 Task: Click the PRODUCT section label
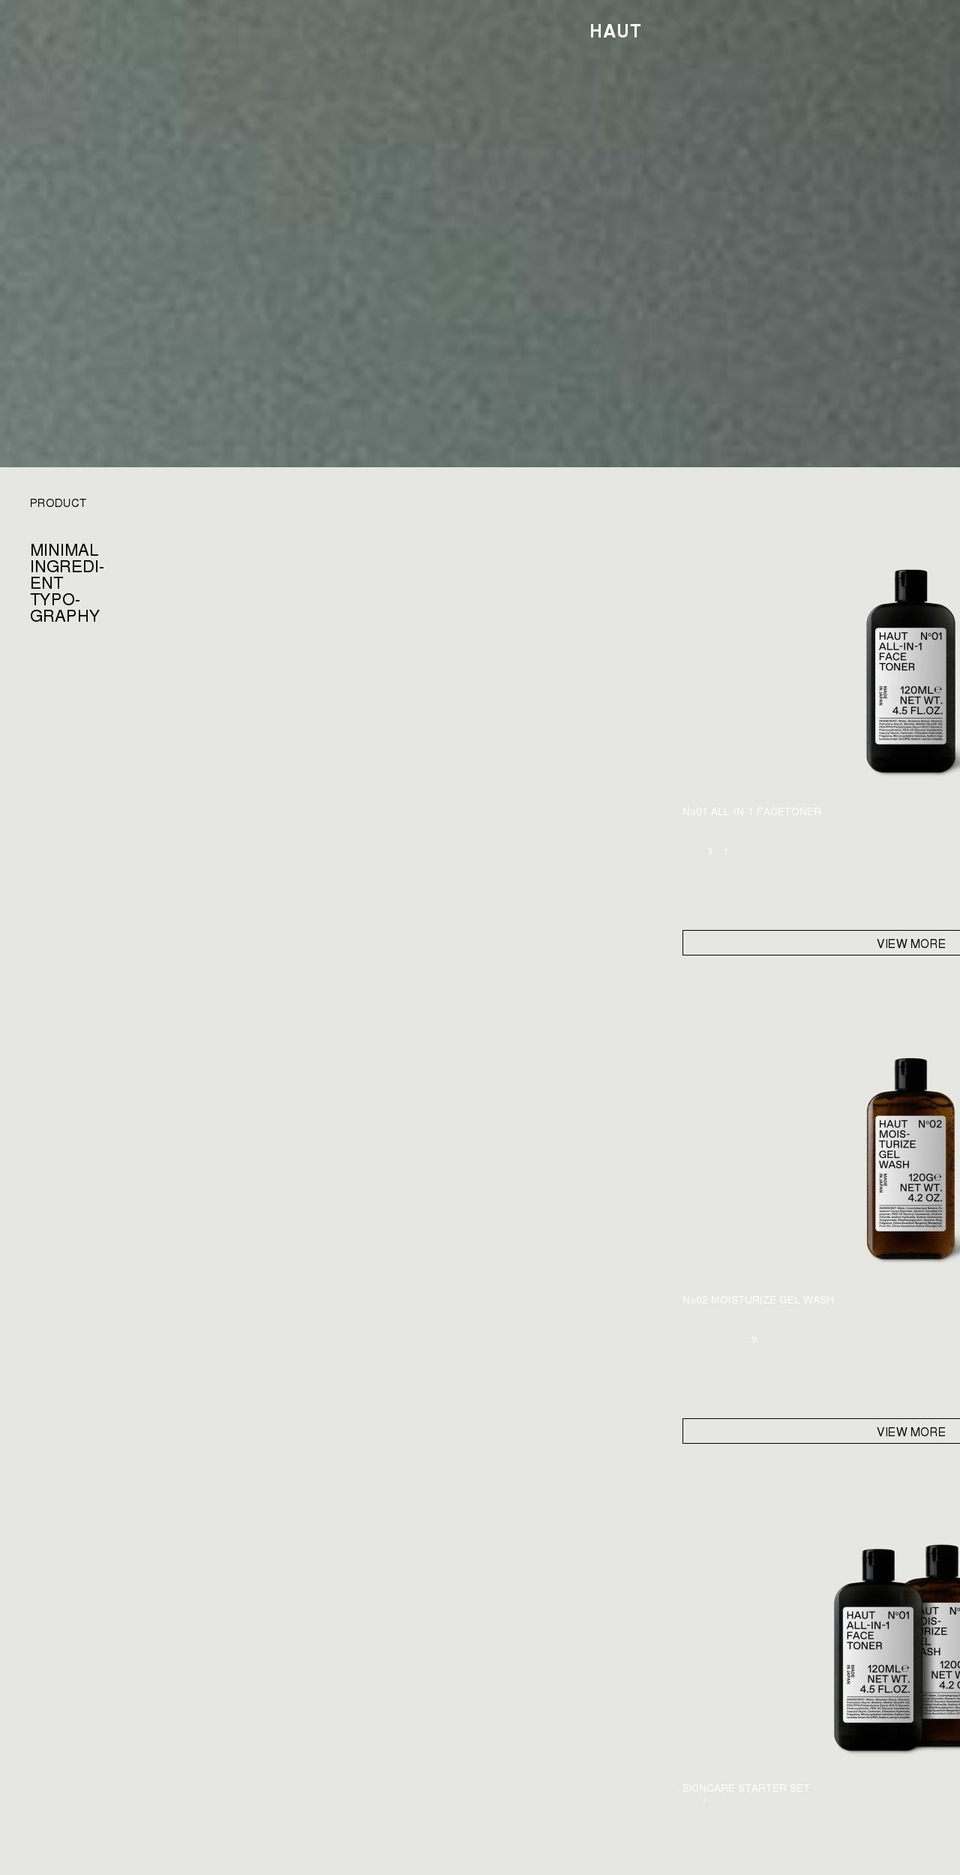58,503
